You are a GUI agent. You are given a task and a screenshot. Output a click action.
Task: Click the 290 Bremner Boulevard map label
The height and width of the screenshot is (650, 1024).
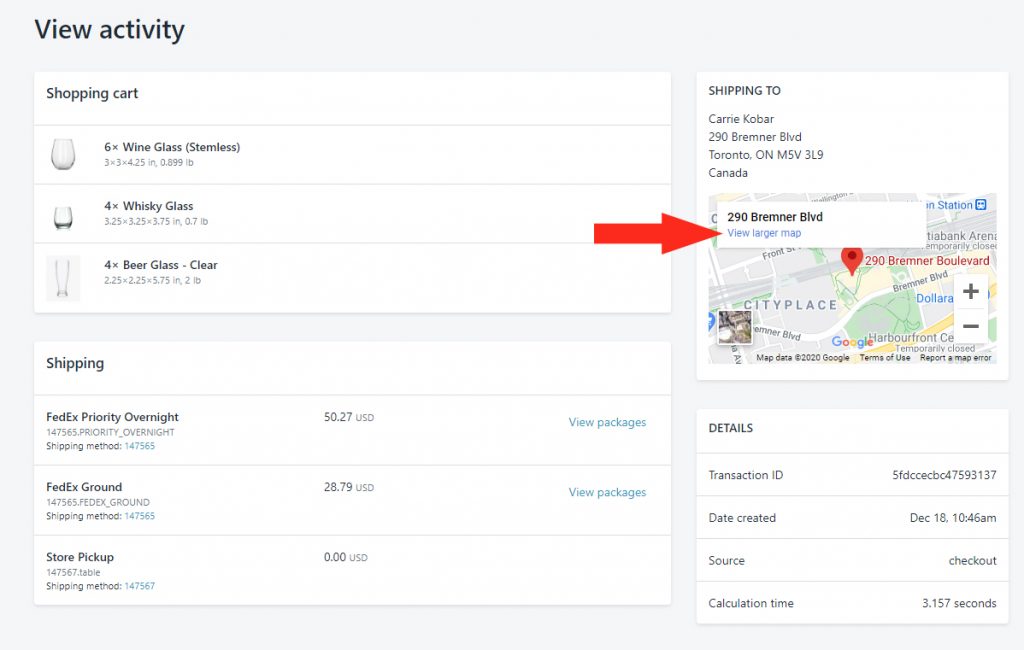coord(927,261)
